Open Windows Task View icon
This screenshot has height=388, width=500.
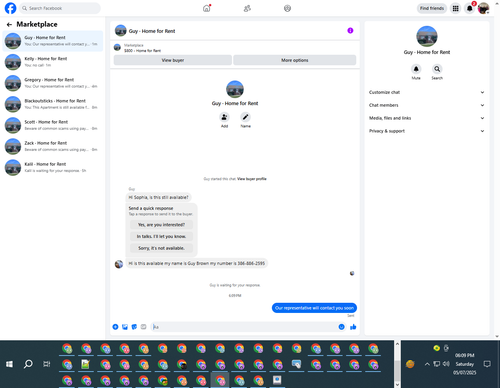tap(47, 364)
